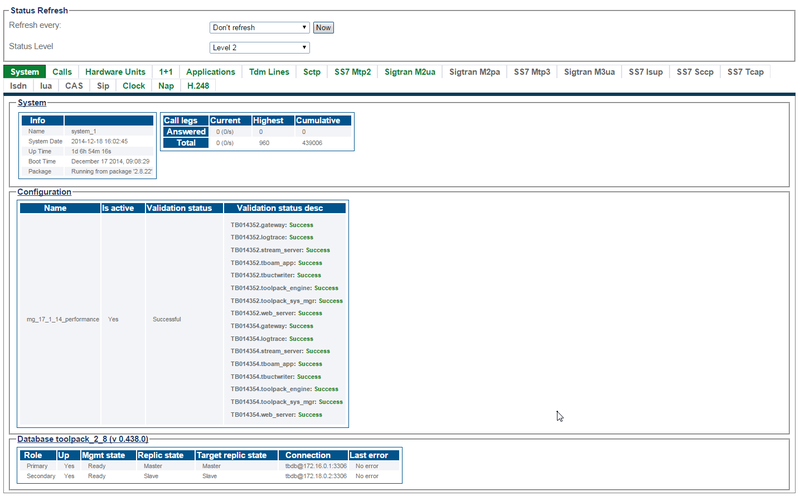This screenshot has width=800, height=496.
Task: Open the H.248 tab
Action: click(198, 86)
